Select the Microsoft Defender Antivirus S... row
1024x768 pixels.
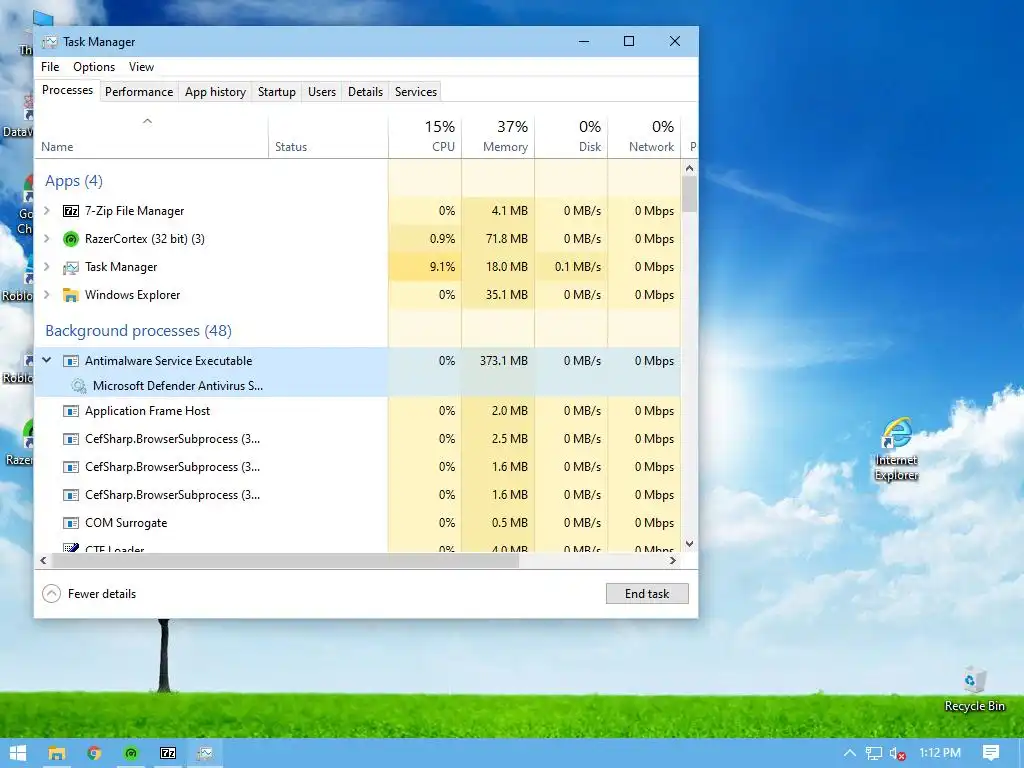[358, 386]
